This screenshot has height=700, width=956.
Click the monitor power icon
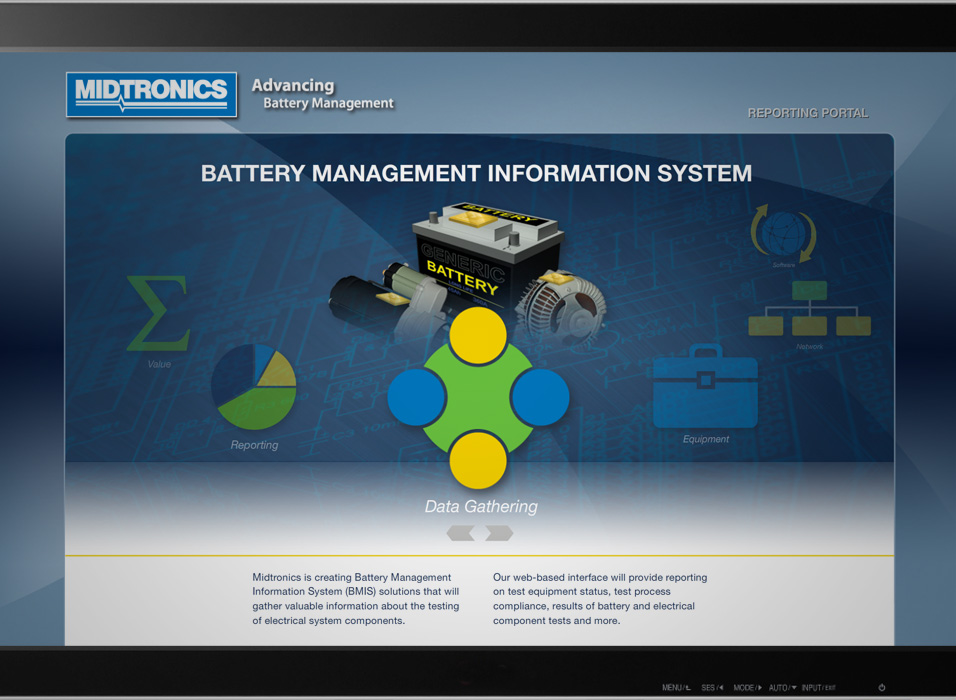[882, 687]
